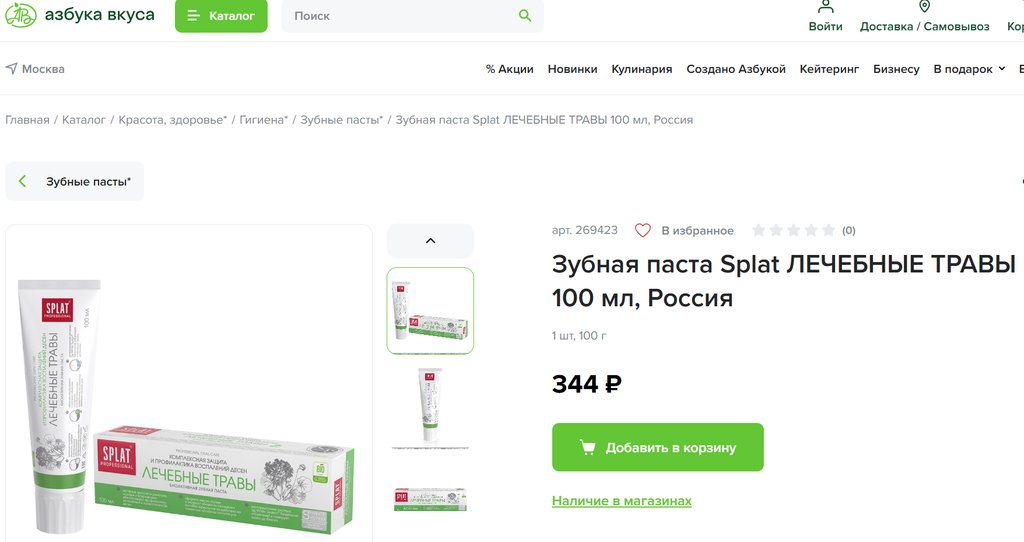Click in the Поиск search field
Viewport: 1024px width, 542px height.
(x=398, y=16)
